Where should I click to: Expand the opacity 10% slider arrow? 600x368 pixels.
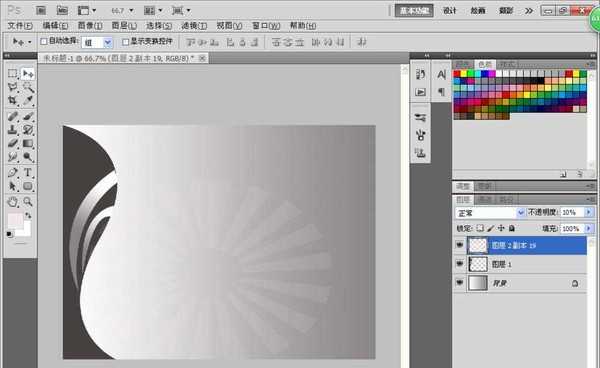point(589,212)
